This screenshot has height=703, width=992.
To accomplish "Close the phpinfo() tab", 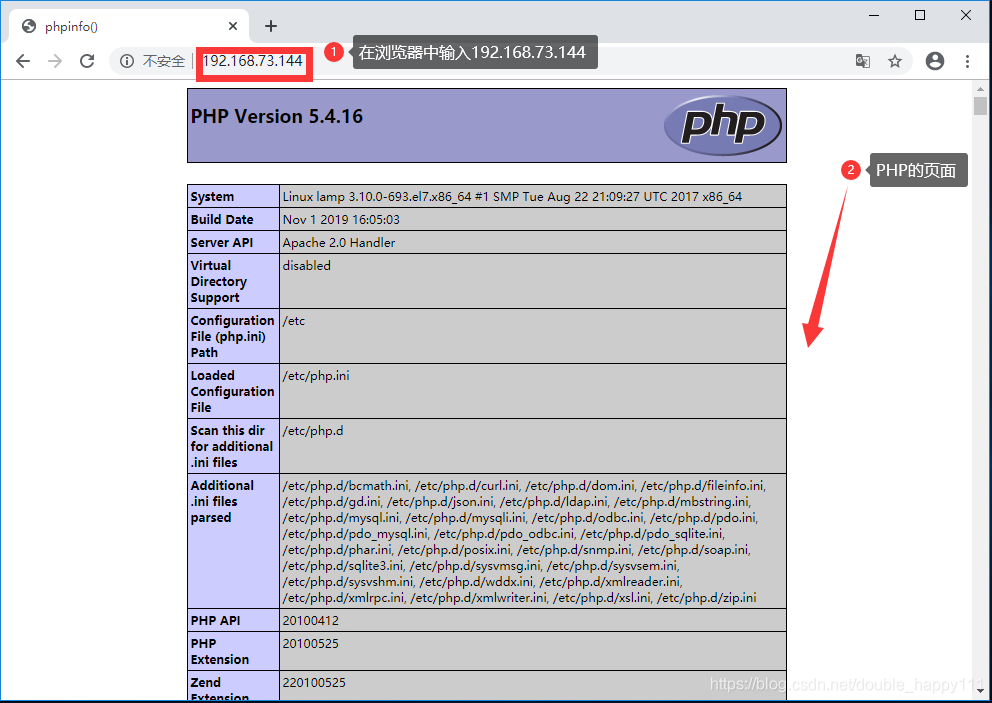I will (x=233, y=26).
